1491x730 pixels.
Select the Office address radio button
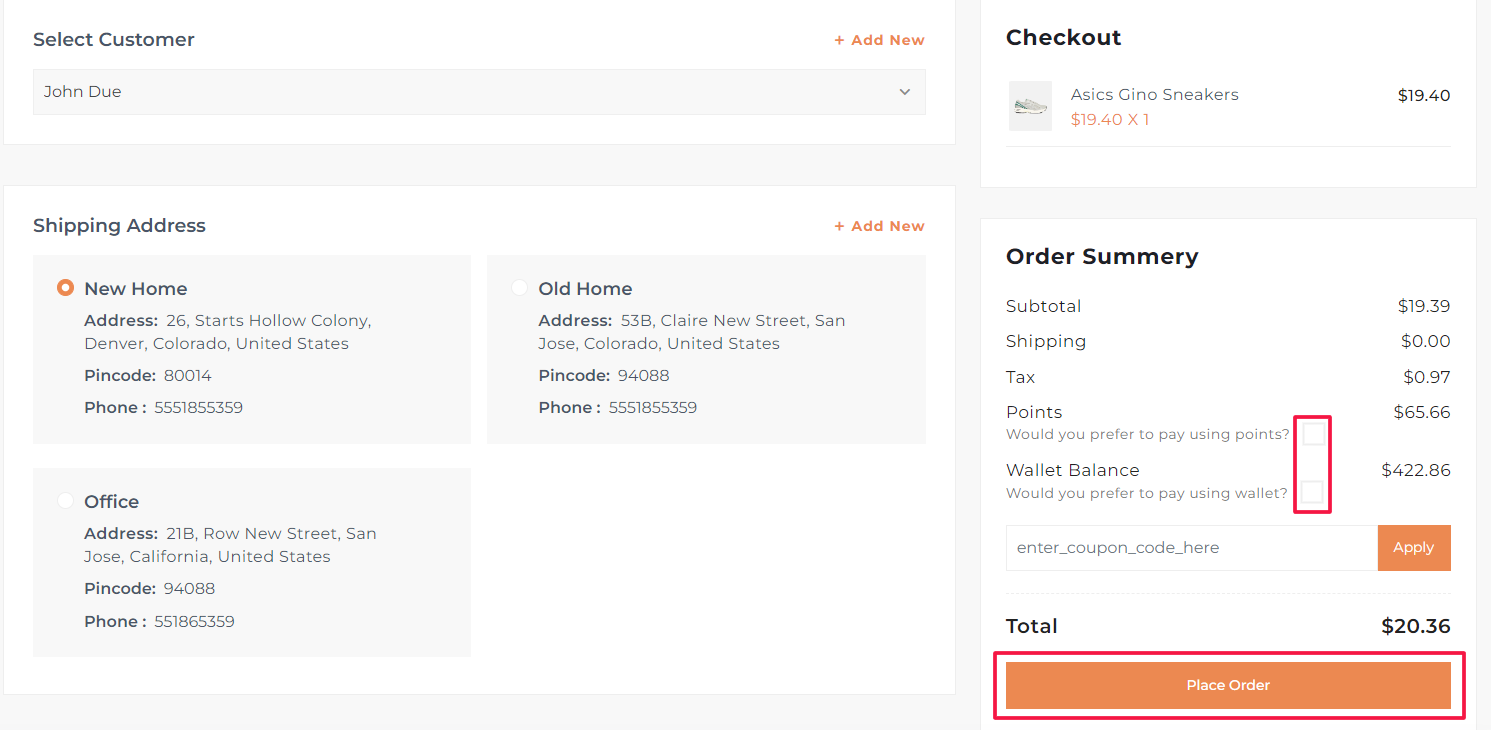65,500
